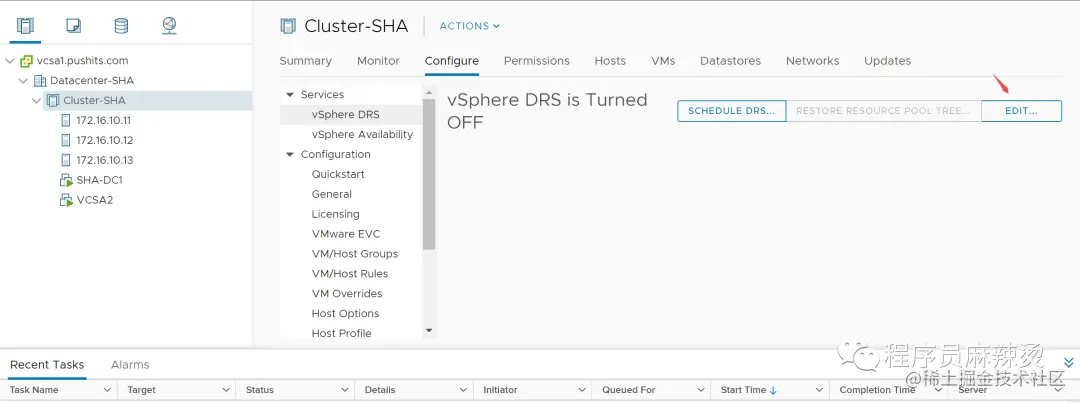1080x403 pixels.
Task: Click the running VM icon for SHA-DC1
Action: (66, 180)
